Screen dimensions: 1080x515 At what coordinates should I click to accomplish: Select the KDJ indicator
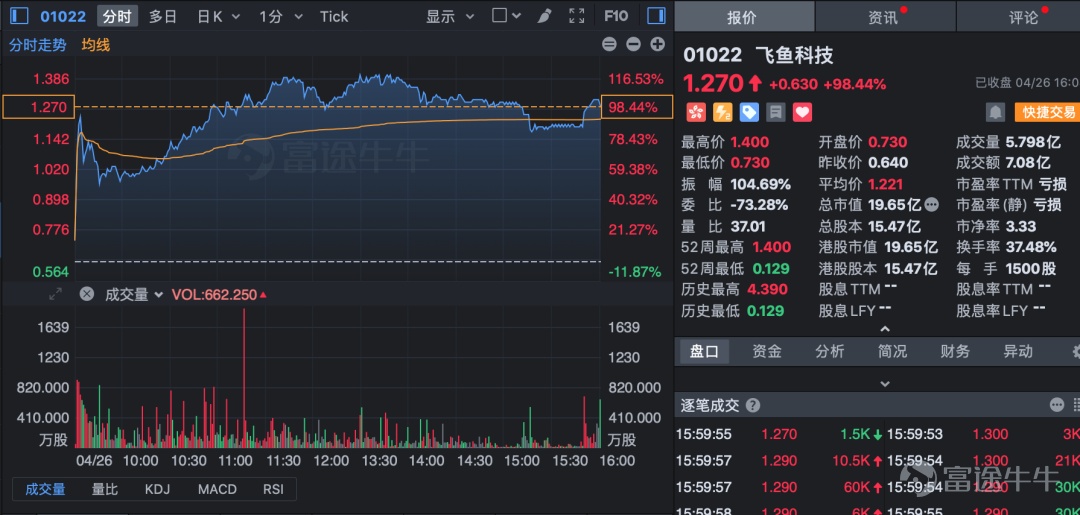tap(157, 490)
